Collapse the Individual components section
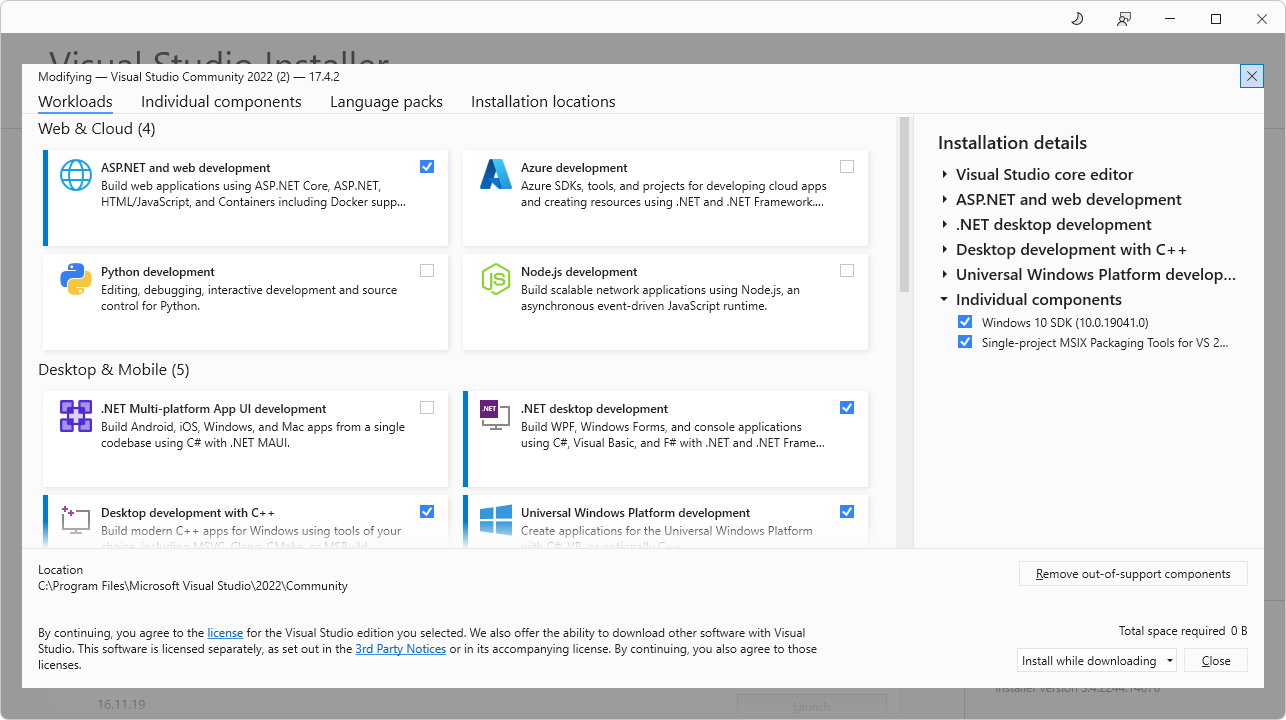 tap(943, 299)
